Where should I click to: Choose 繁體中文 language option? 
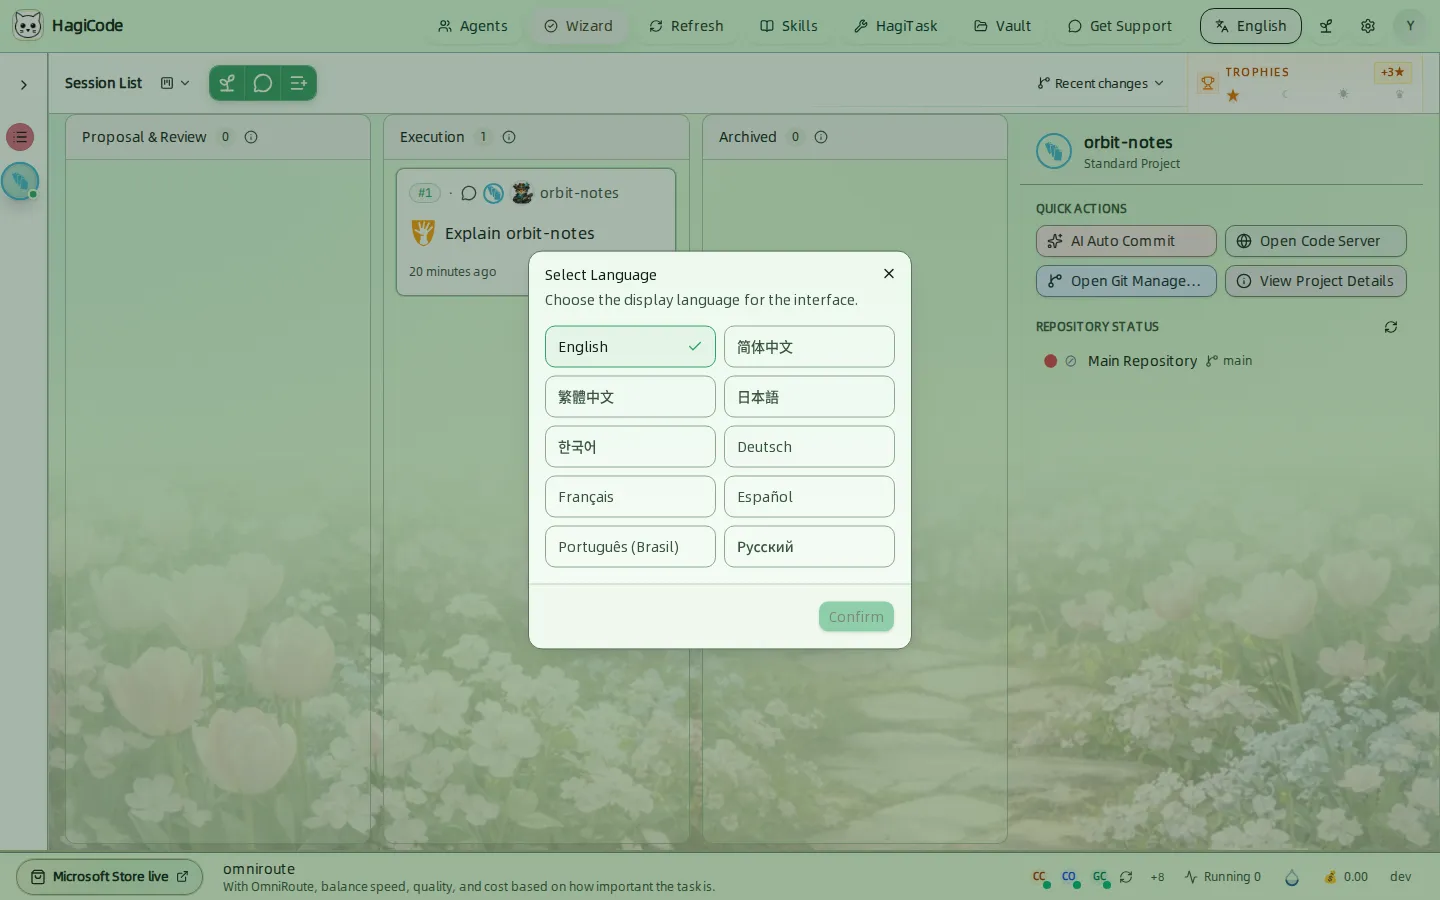coord(630,397)
